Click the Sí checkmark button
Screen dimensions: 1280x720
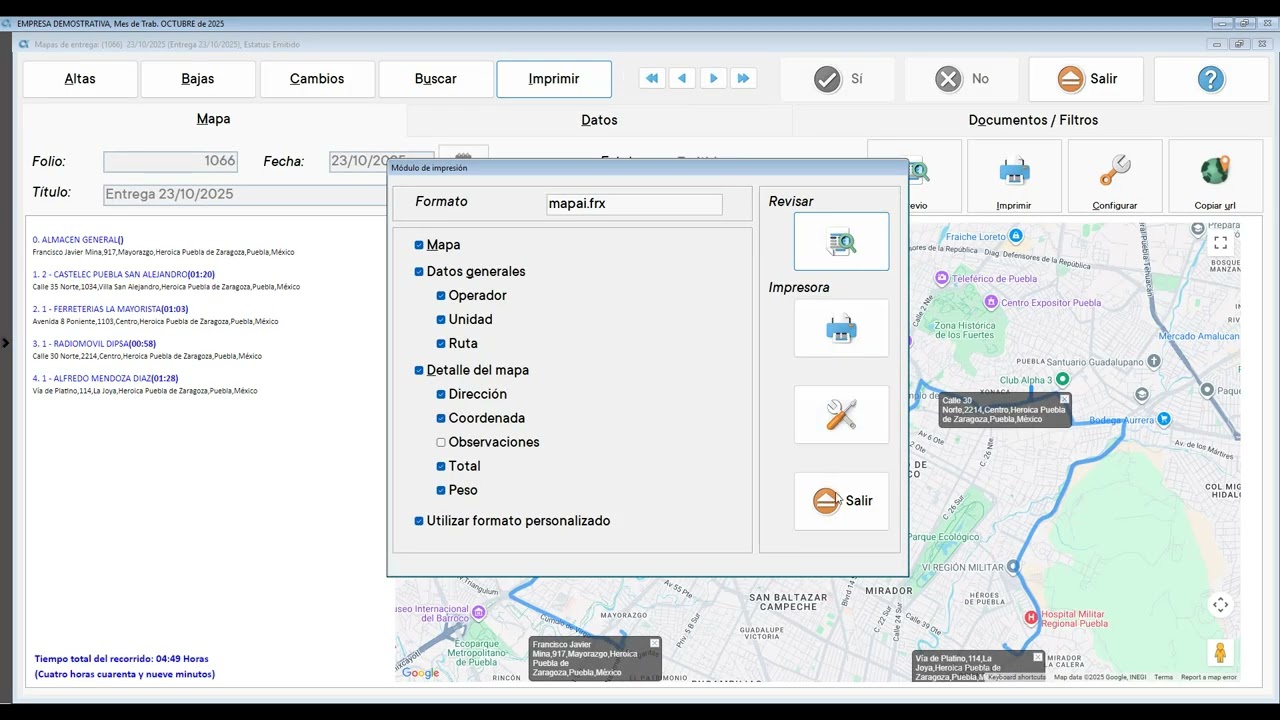pos(838,79)
